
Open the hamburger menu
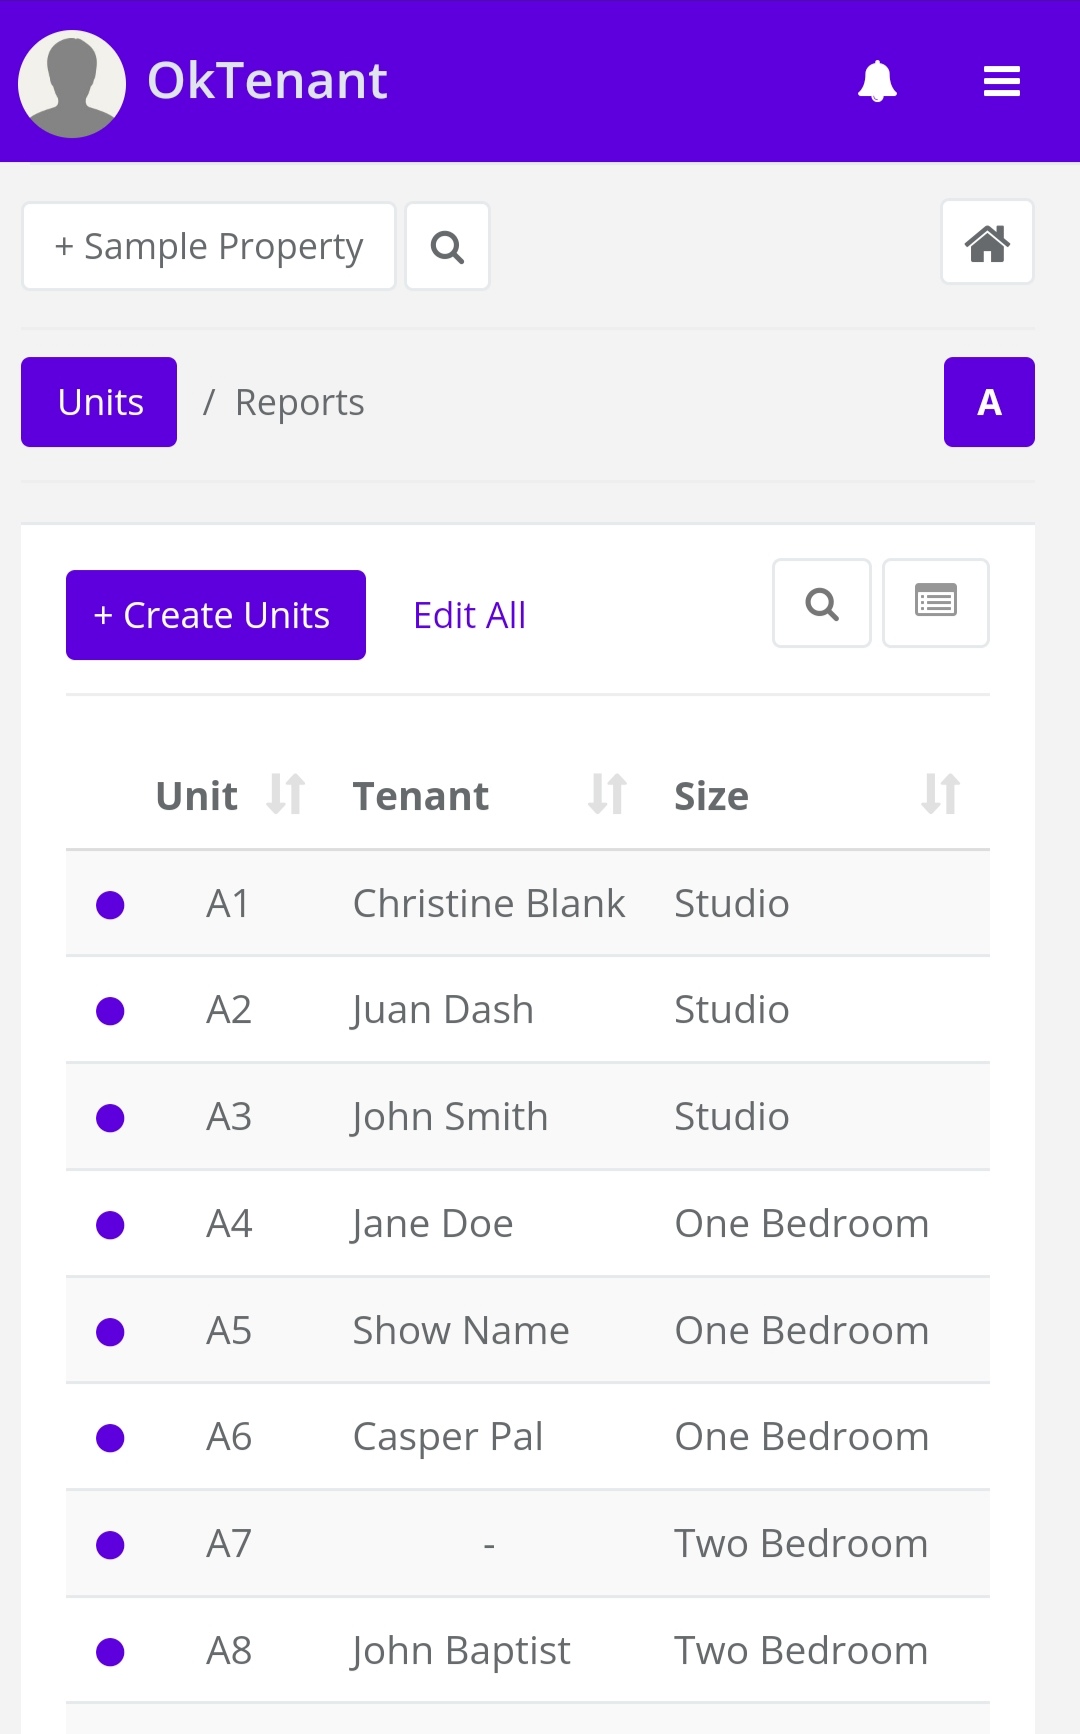(x=1001, y=81)
